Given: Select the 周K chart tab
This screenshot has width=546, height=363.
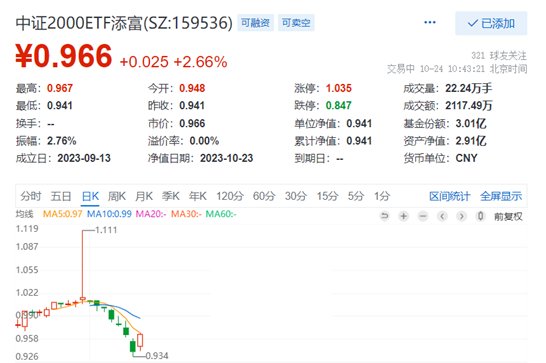Looking at the screenshot, I should 117,196.
